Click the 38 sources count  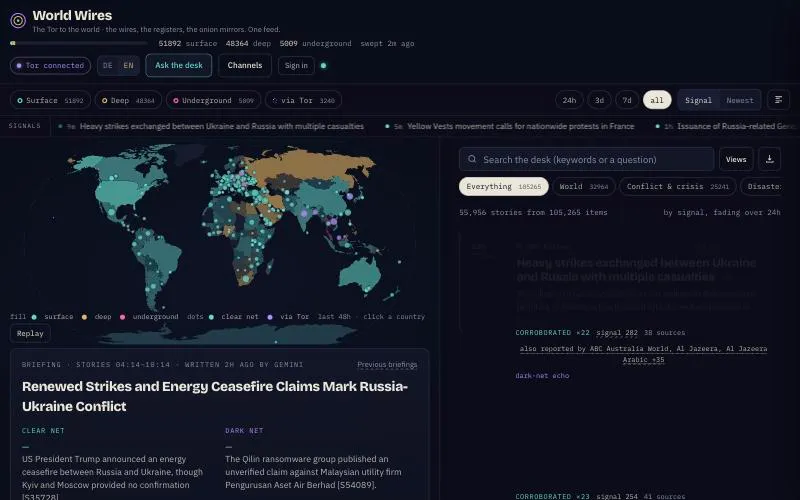(664, 333)
